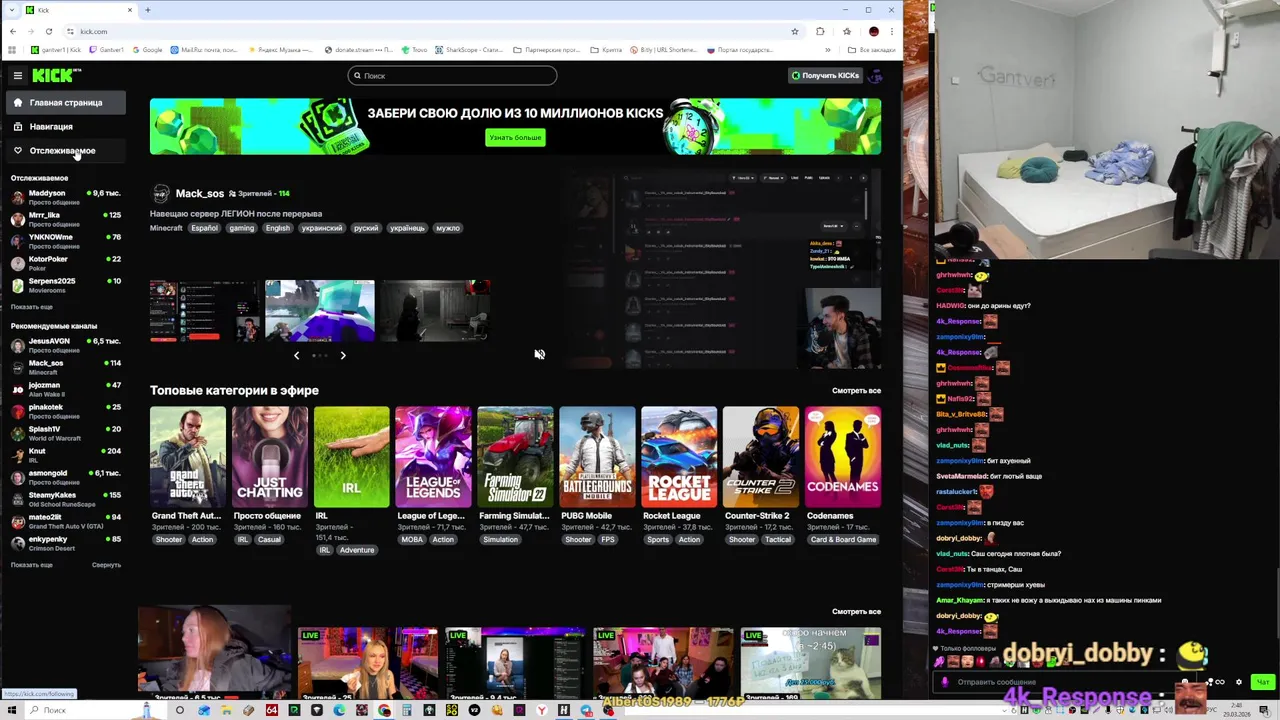Select the украинский tag
The height and width of the screenshot is (720, 1280).
point(322,228)
